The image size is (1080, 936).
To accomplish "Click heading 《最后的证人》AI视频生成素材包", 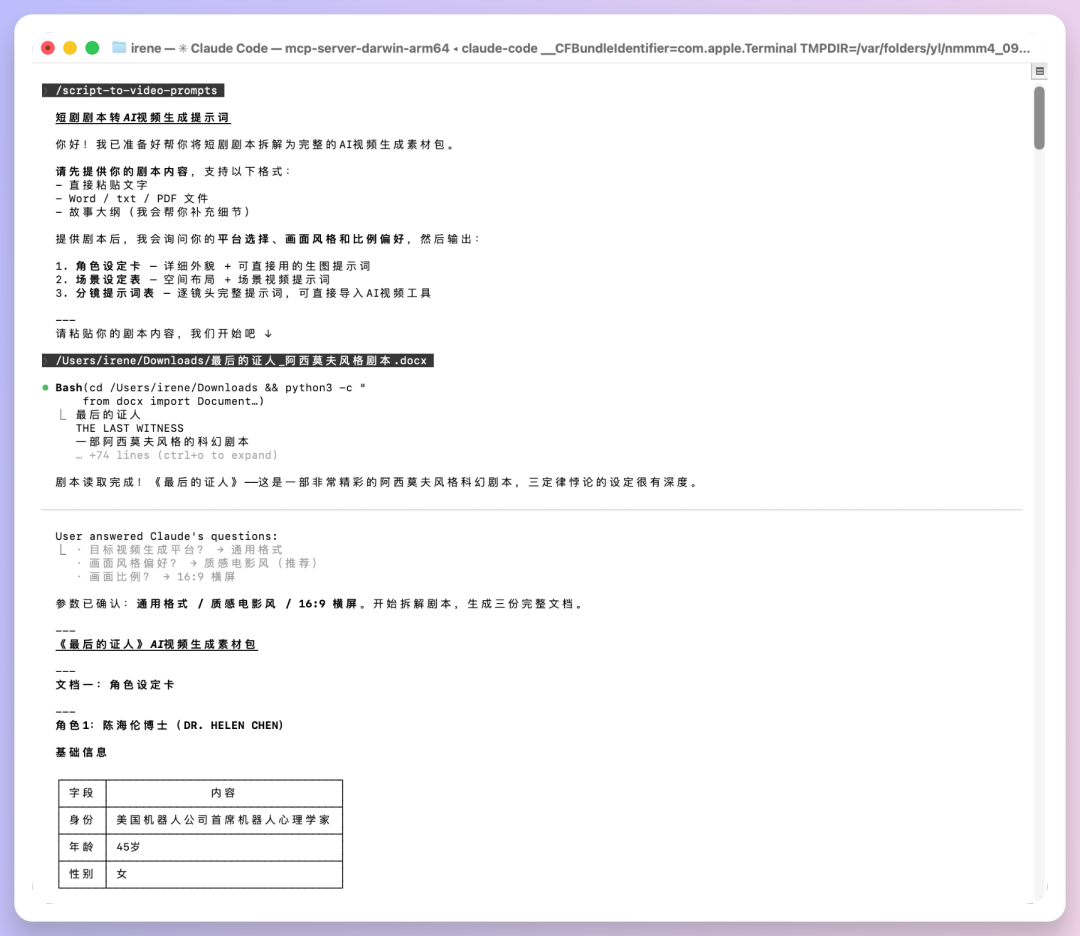I will (156, 645).
